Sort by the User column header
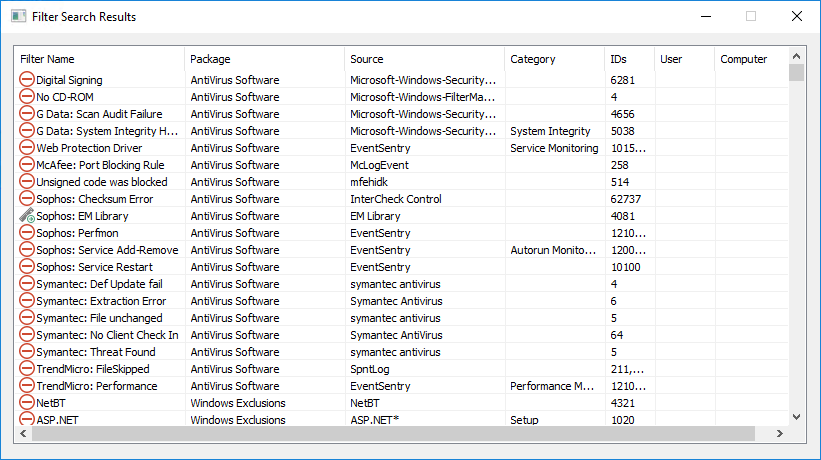821x460 pixels. (x=684, y=59)
